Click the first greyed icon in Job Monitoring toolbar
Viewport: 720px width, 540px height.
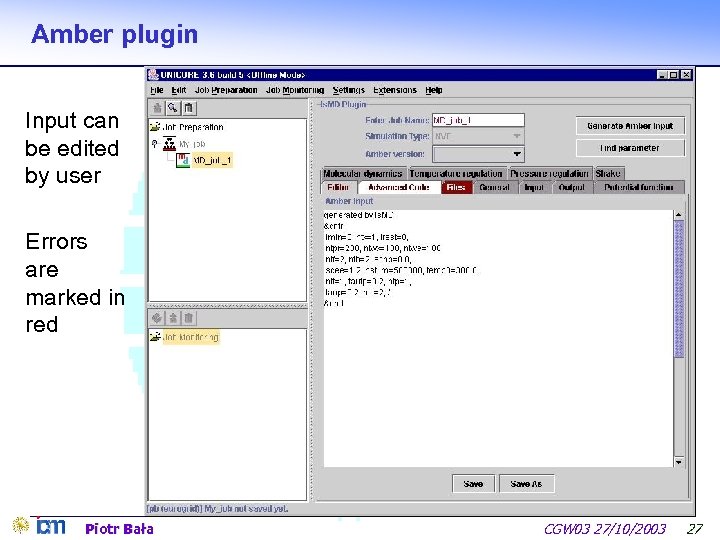[x=157, y=318]
